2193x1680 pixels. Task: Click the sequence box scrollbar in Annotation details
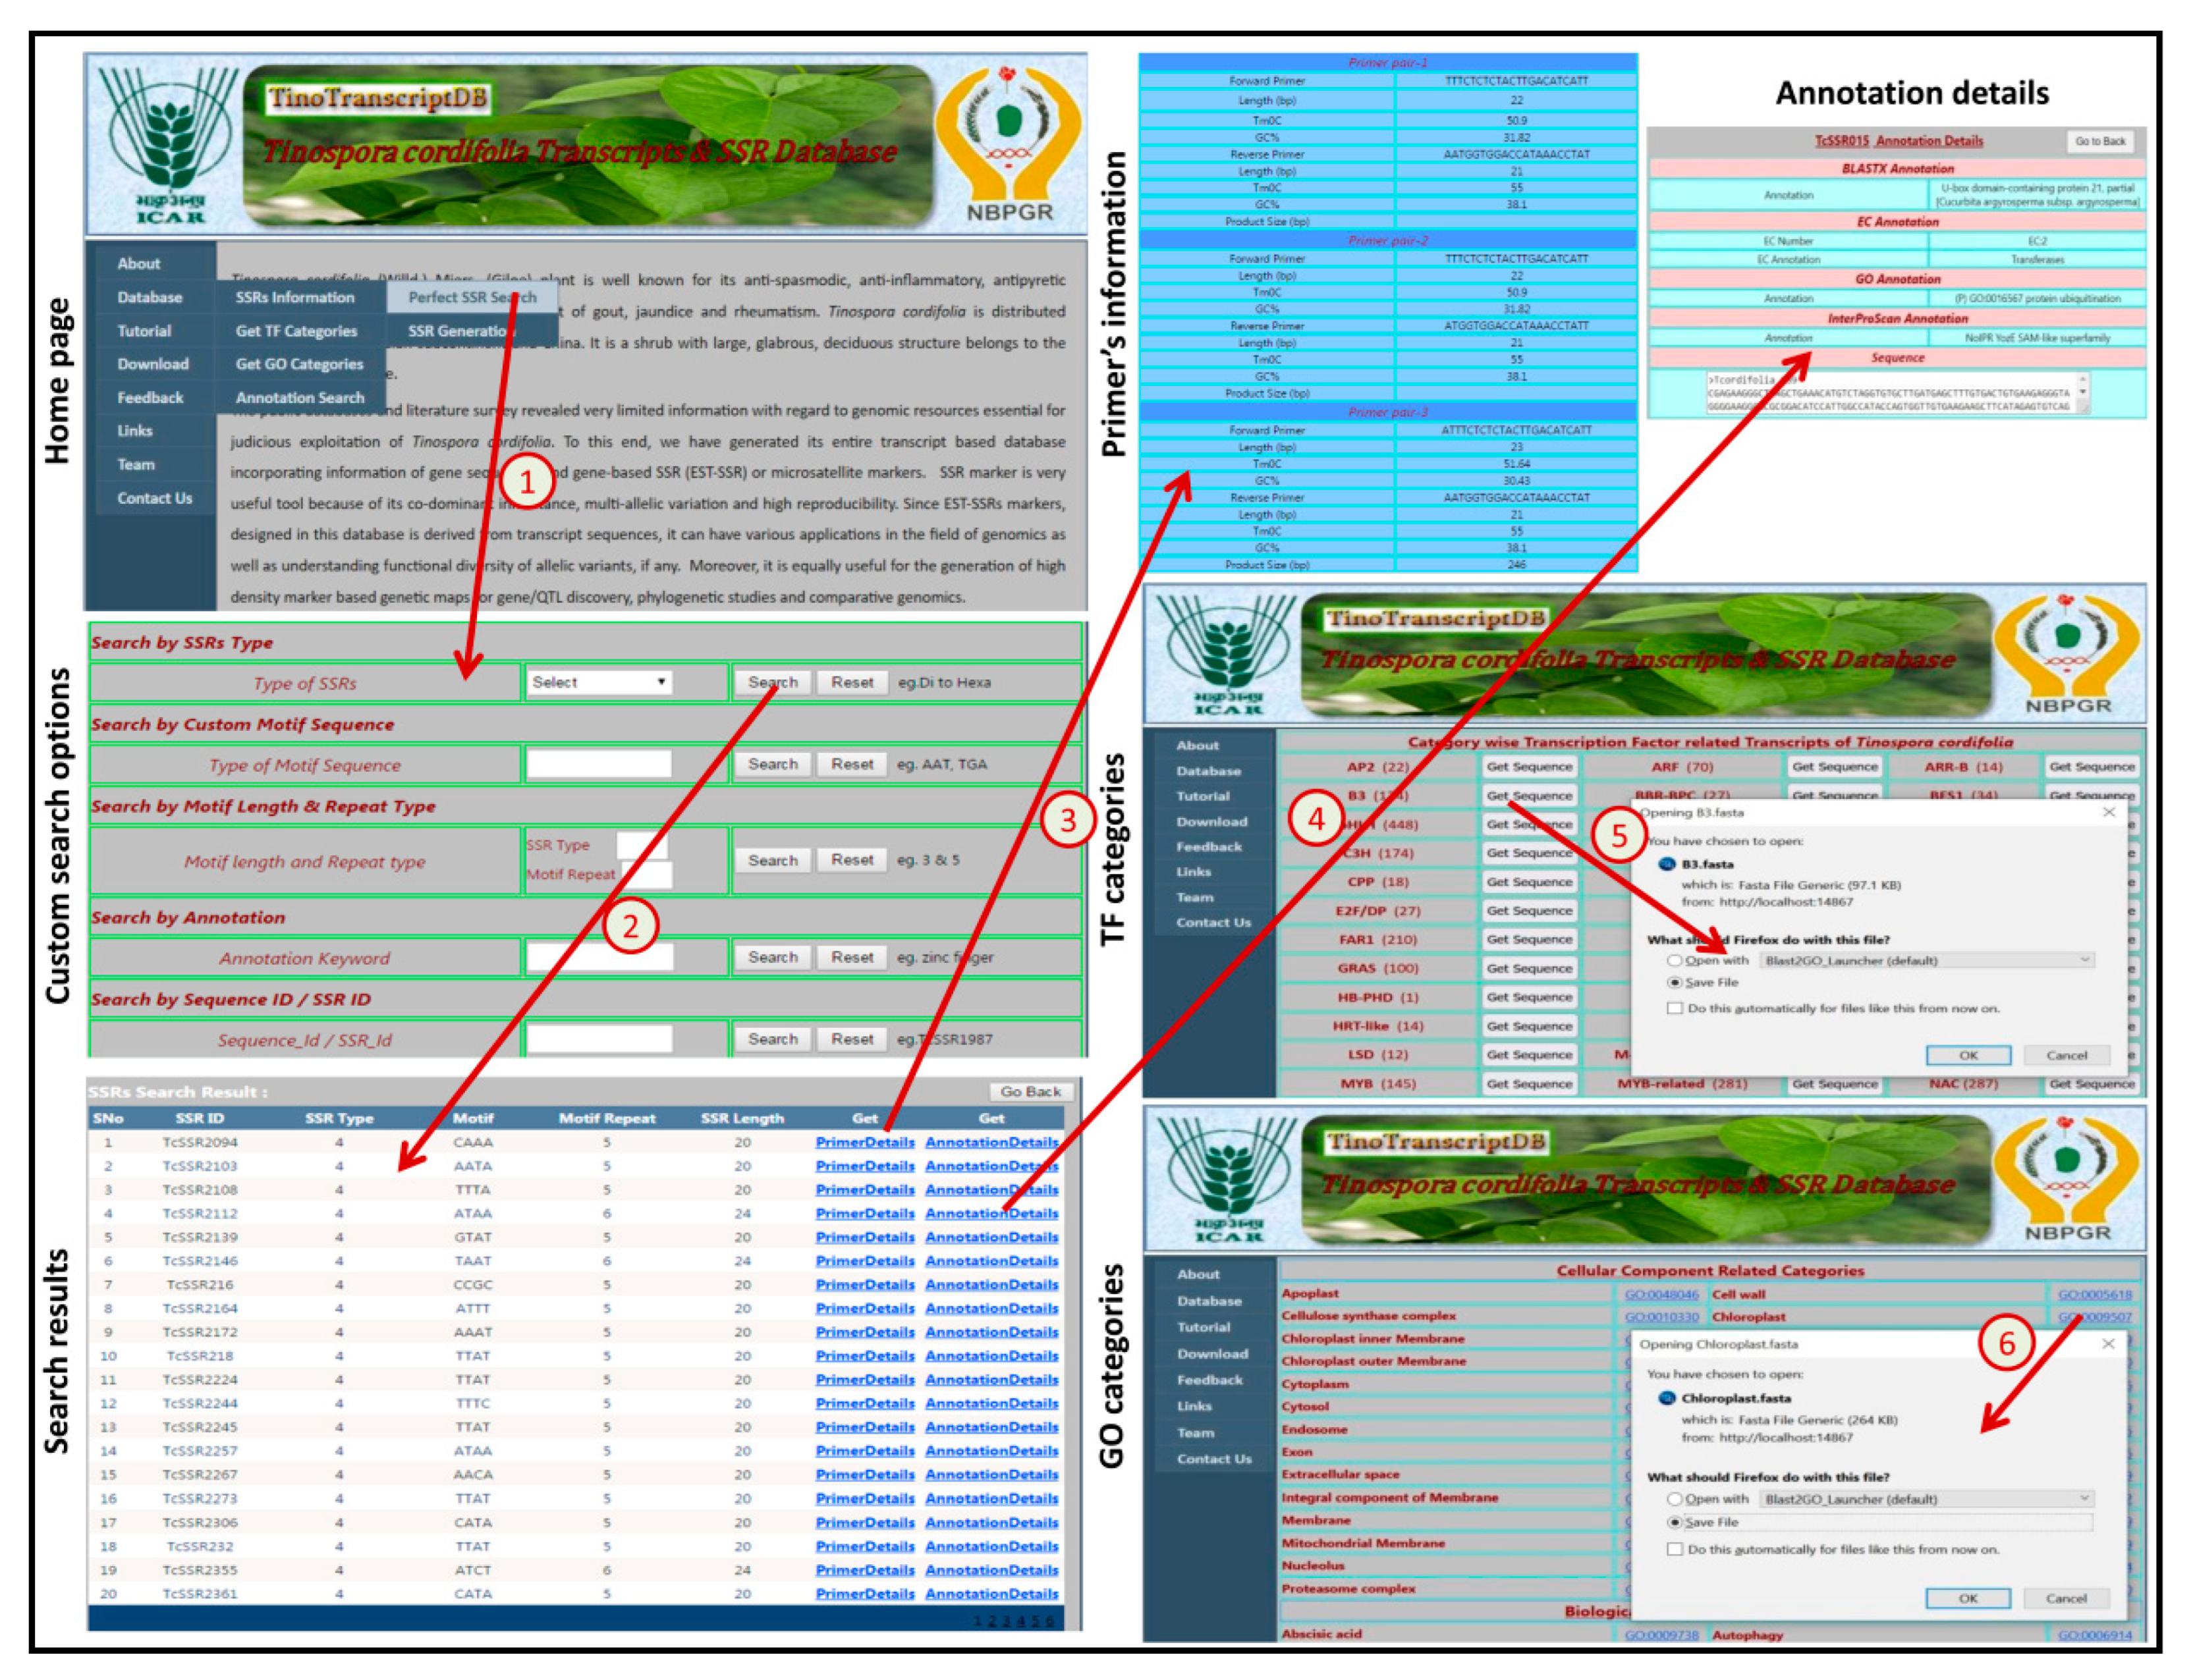2082,392
